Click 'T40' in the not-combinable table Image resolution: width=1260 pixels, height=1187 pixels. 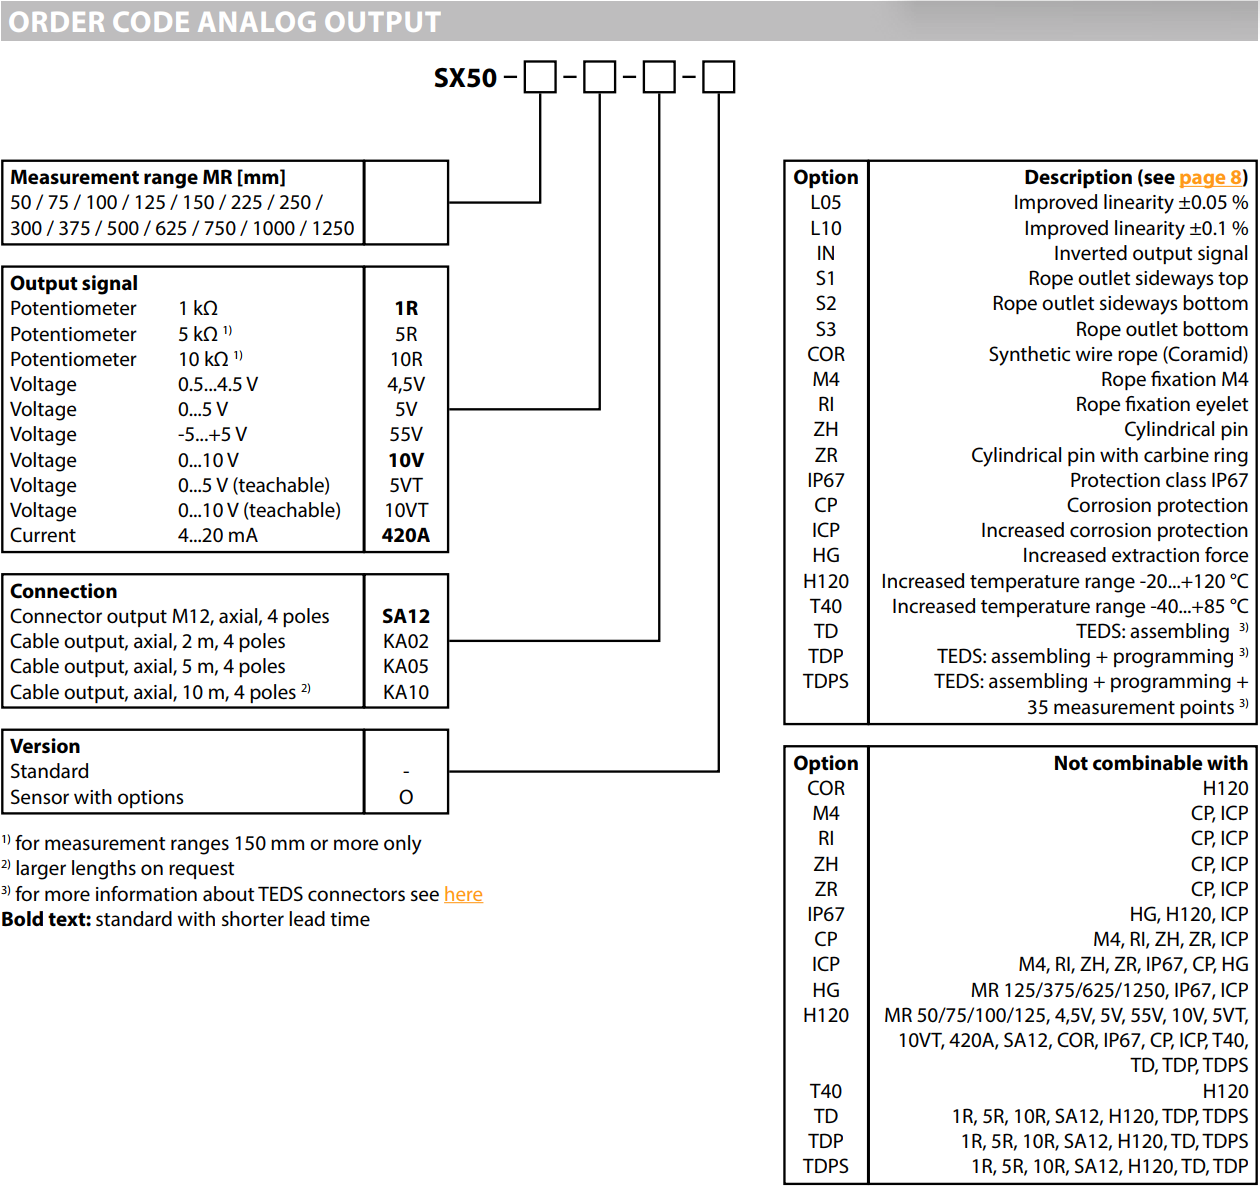(826, 1091)
